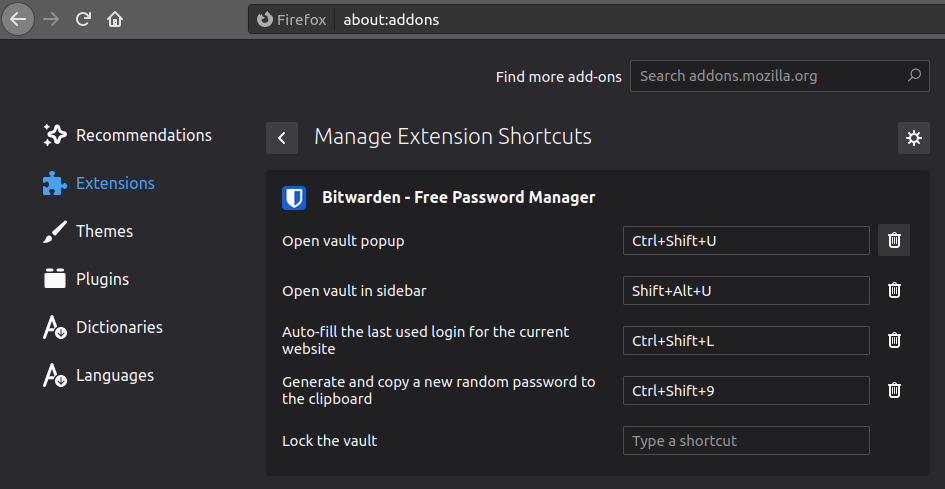
Task: Click the Open vault popup label
Action: [x=344, y=242]
